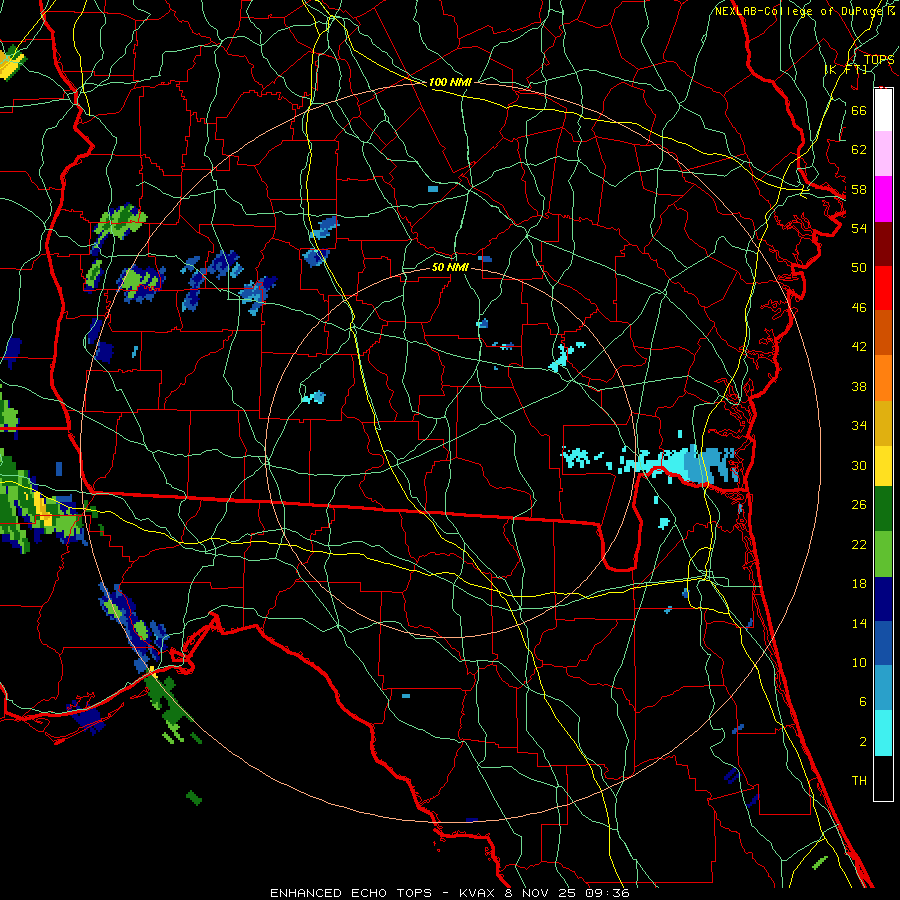
Task: Click the black threshold swatch beside TH
Action: [883, 778]
